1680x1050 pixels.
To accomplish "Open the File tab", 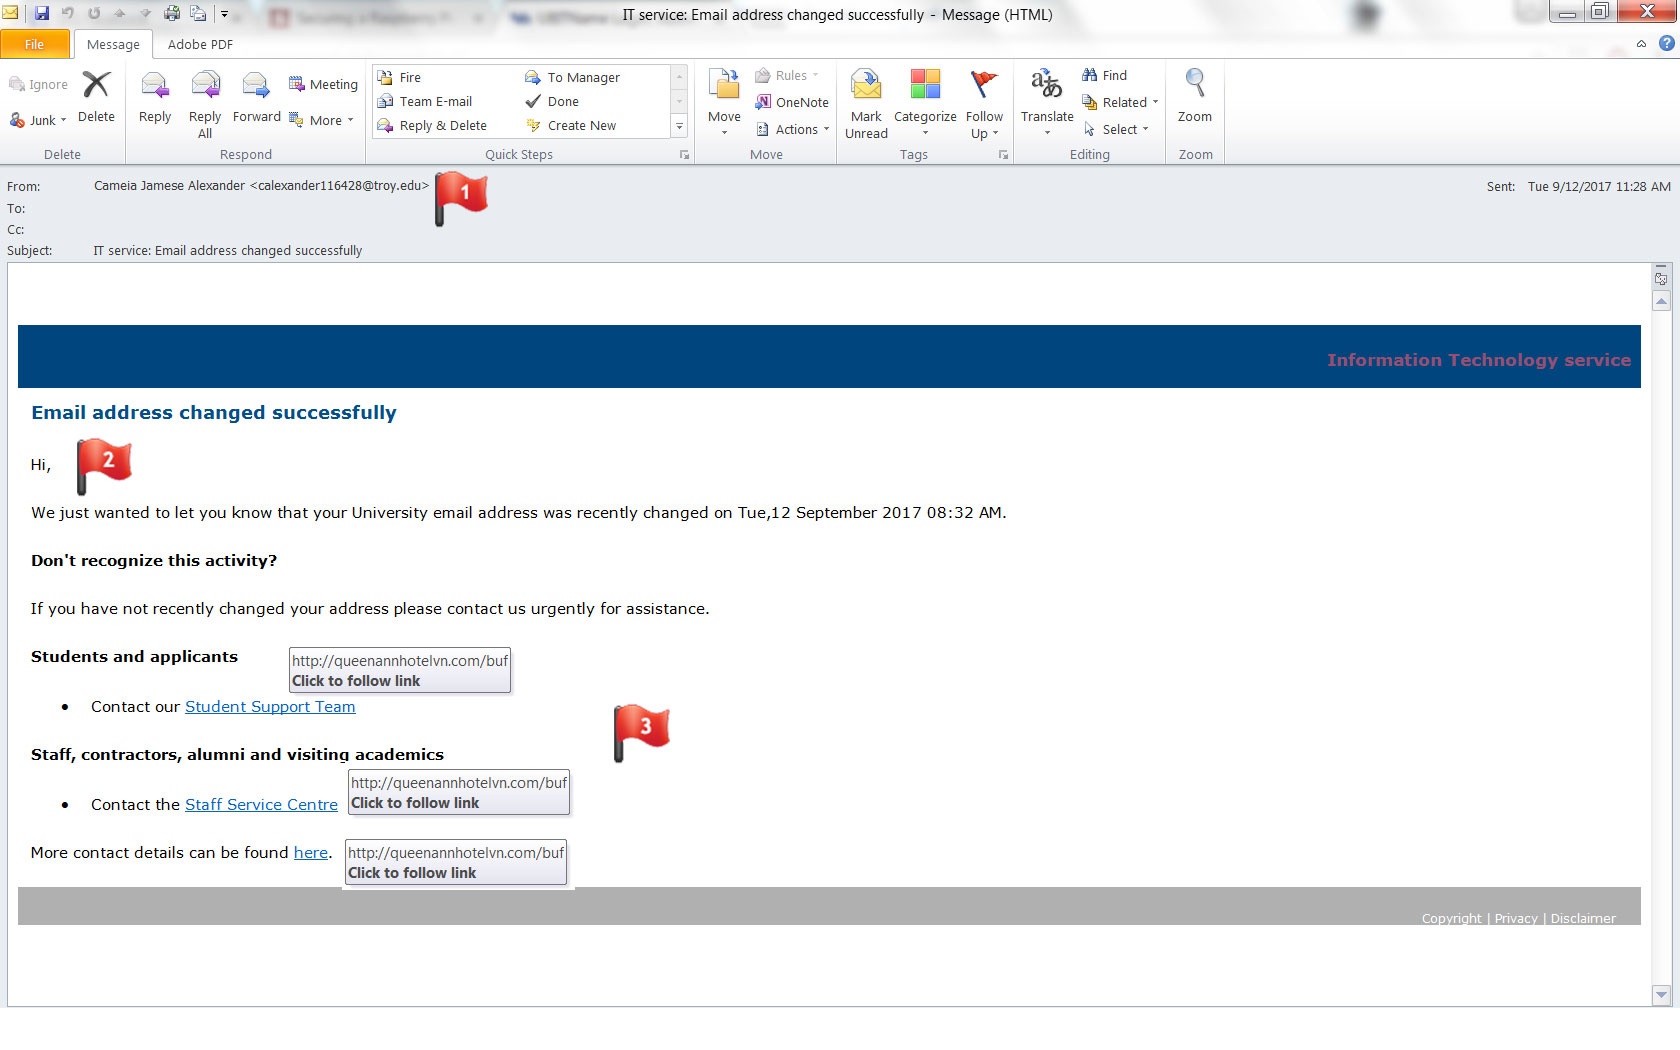I will tap(35, 44).
